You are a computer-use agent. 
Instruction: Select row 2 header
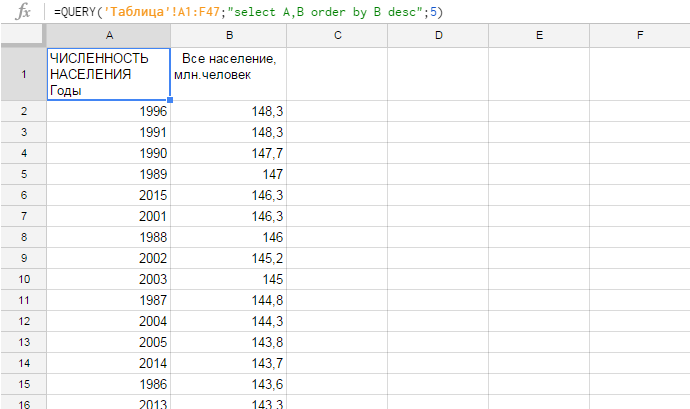tap(24, 111)
